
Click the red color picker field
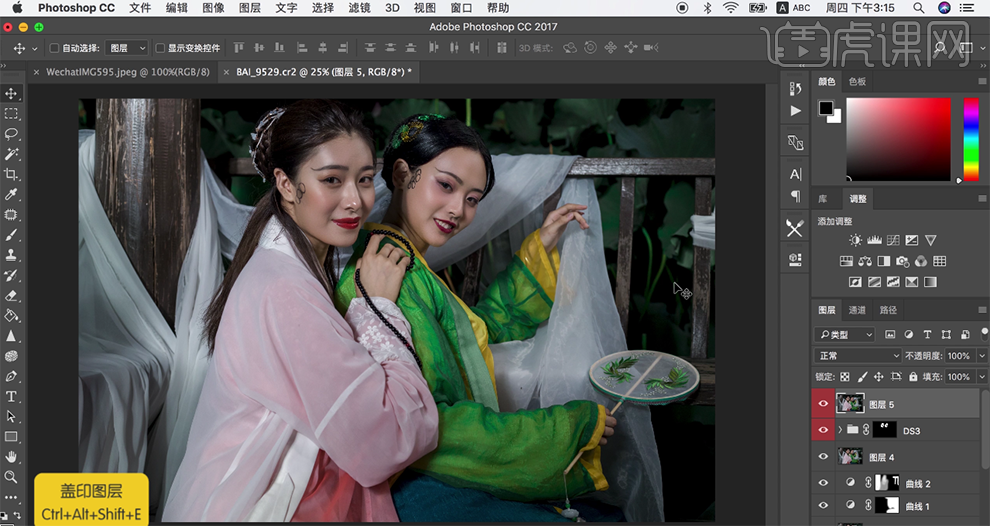click(x=898, y=138)
